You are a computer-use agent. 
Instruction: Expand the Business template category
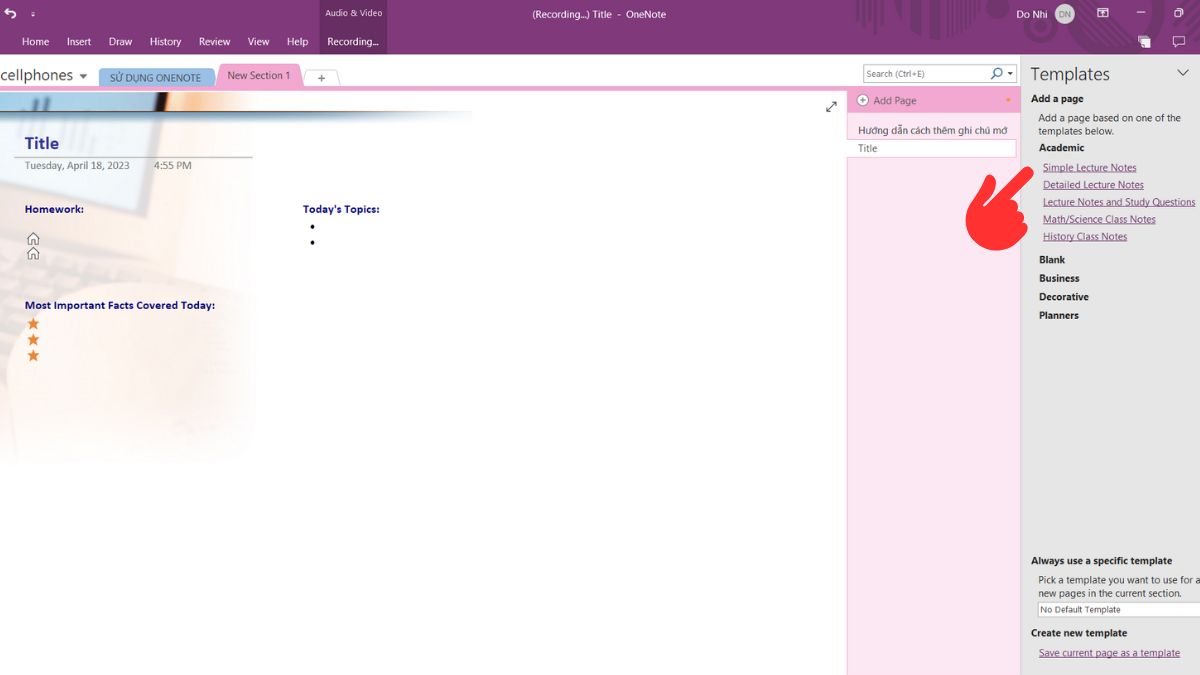(x=1059, y=278)
